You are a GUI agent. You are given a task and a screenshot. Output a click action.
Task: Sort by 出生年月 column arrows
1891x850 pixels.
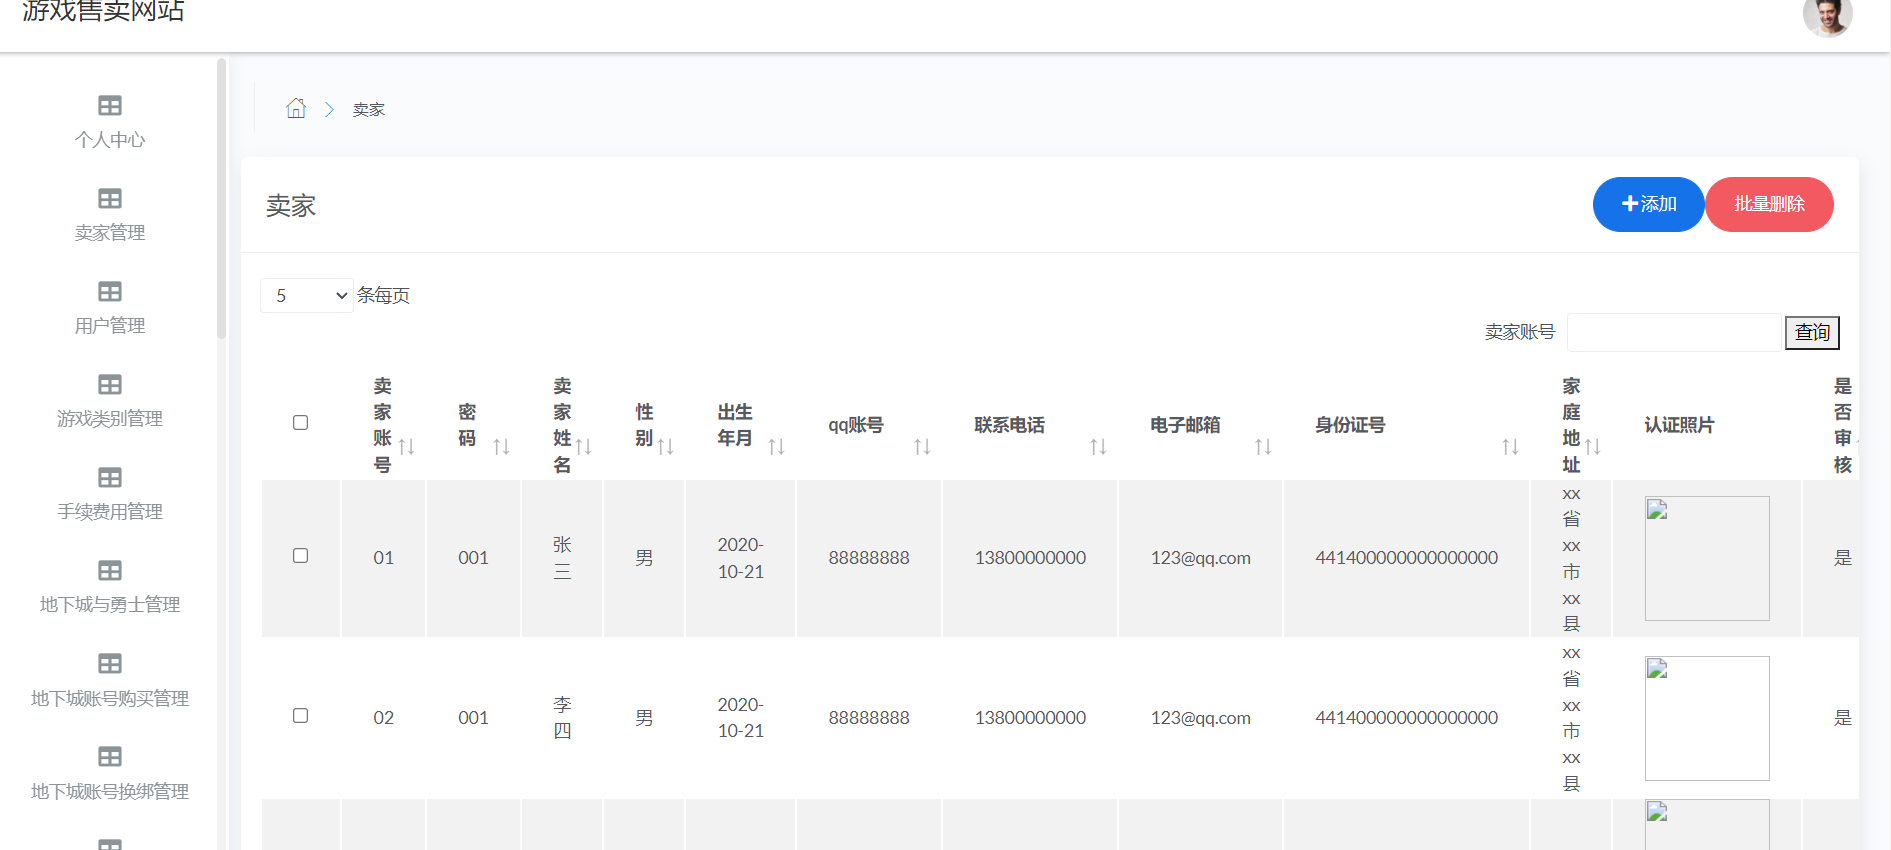click(776, 446)
